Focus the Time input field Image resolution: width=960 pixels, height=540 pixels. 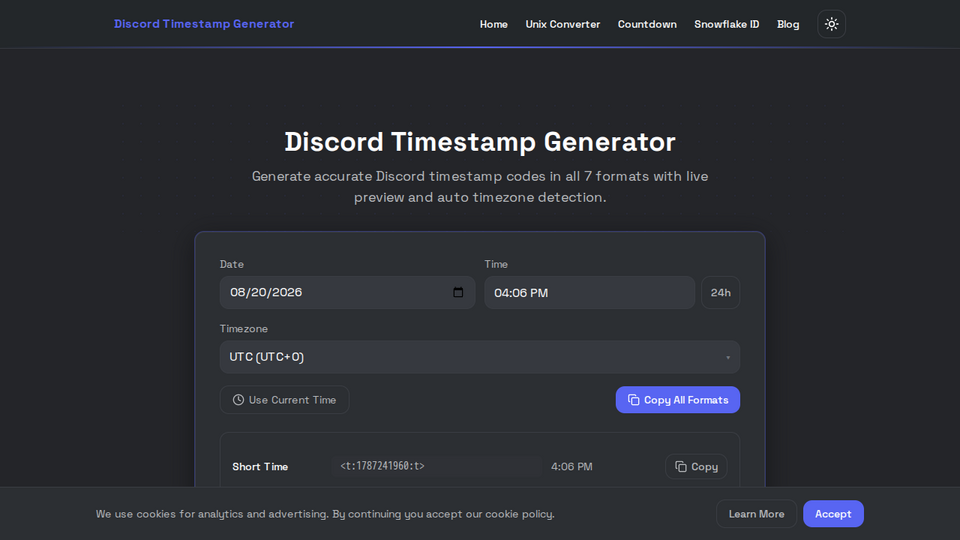pos(590,293)
